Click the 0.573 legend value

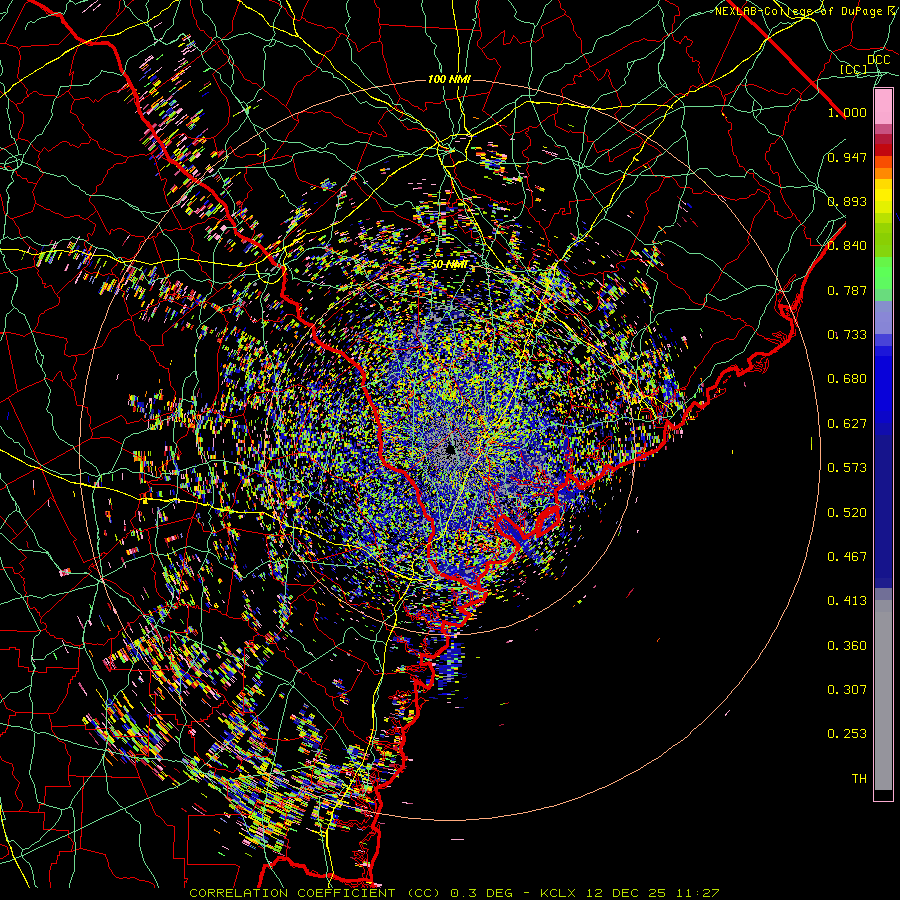(x=847, y=468)
